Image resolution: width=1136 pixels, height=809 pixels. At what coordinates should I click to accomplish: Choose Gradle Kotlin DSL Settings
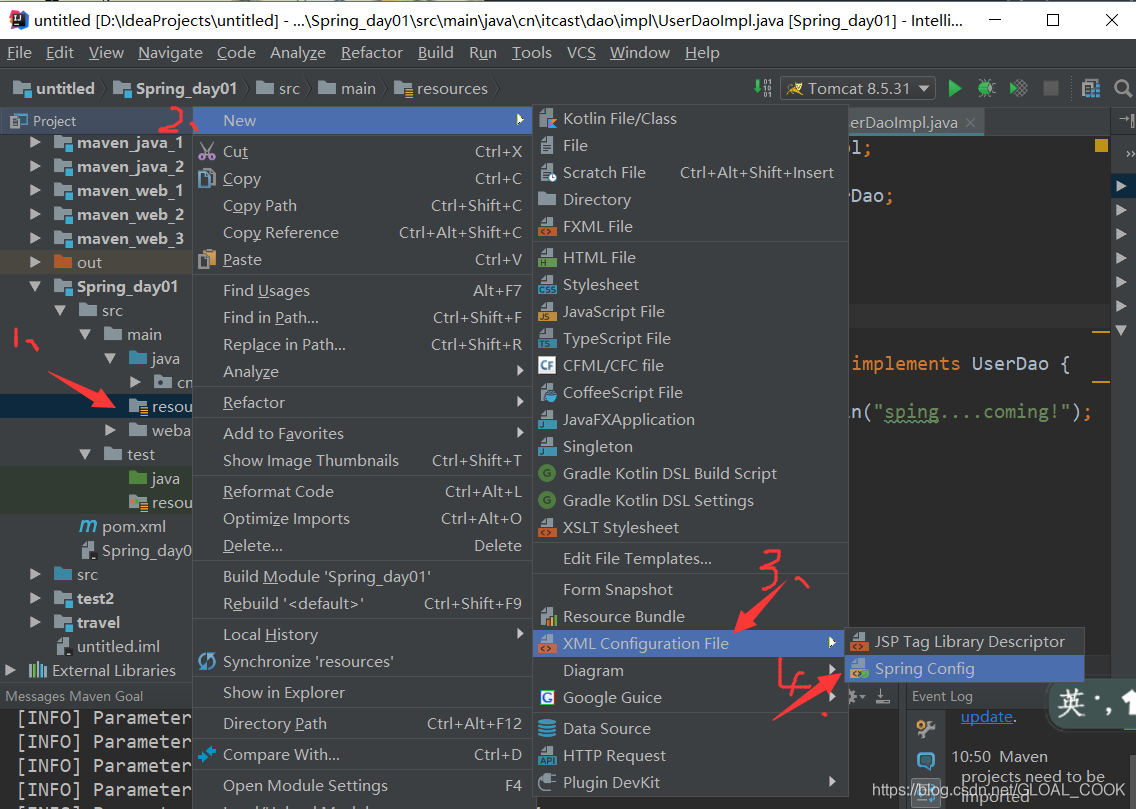[x=690, y=501]
